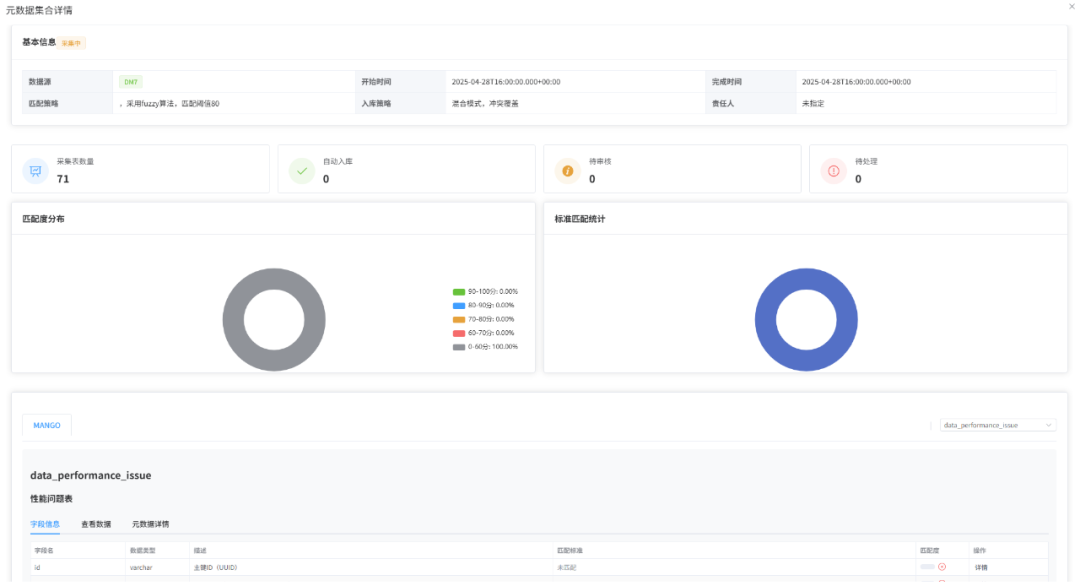
Task: Click 详情 link in the id row
Action: (x=981, y=567)
